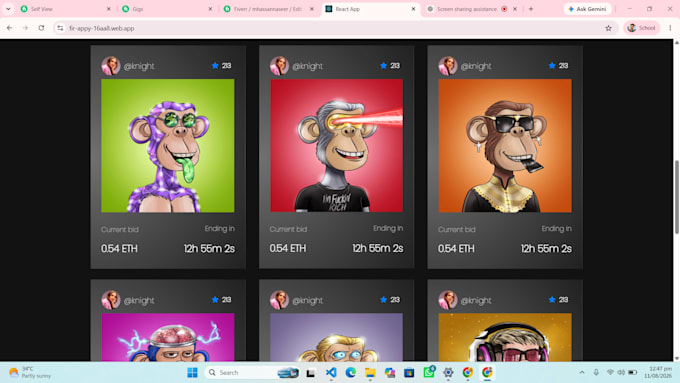680x383 pixels.
Task: Click the page vertical scrollbar thumb
Action: pyautogui.click(x=677, y=197)
